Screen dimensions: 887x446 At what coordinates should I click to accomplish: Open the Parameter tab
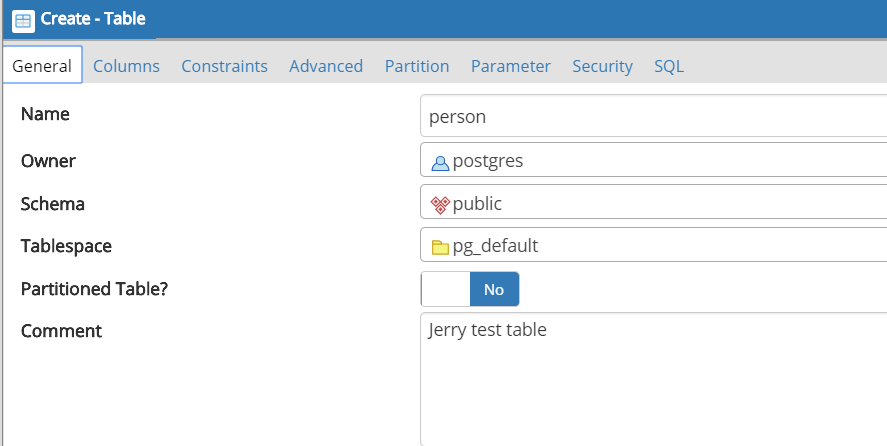pyautogui.click(x=510, y=66)
